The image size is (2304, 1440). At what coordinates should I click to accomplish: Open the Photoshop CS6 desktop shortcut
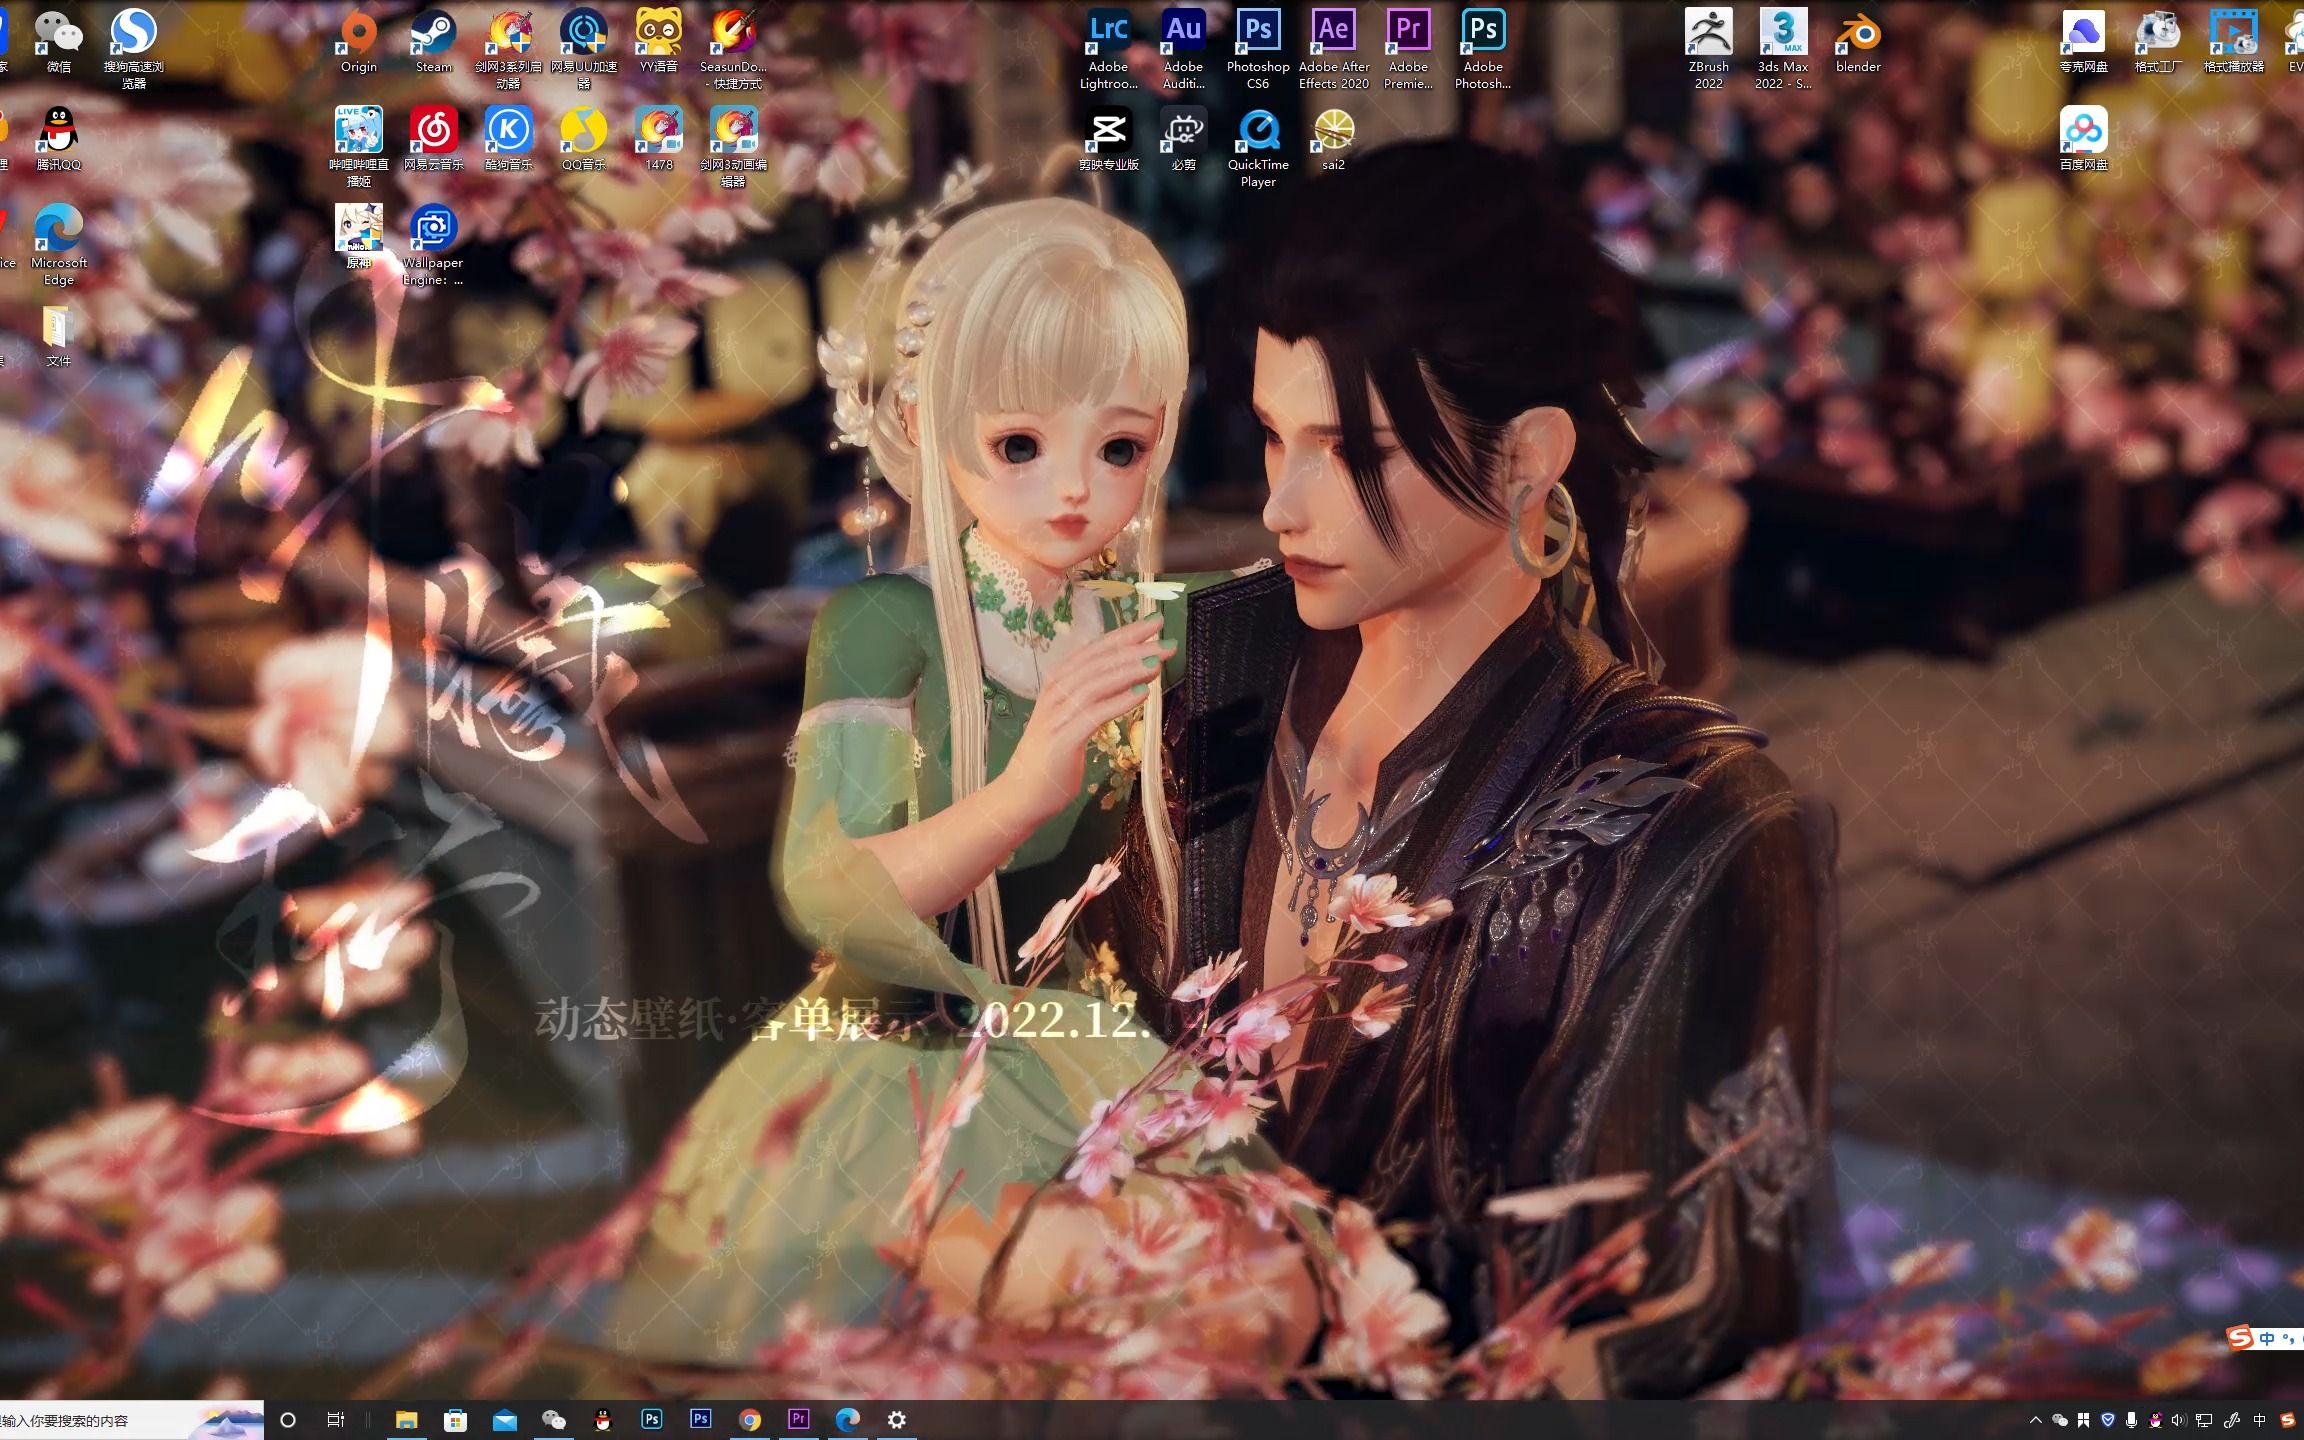[x=1258, y=50]
